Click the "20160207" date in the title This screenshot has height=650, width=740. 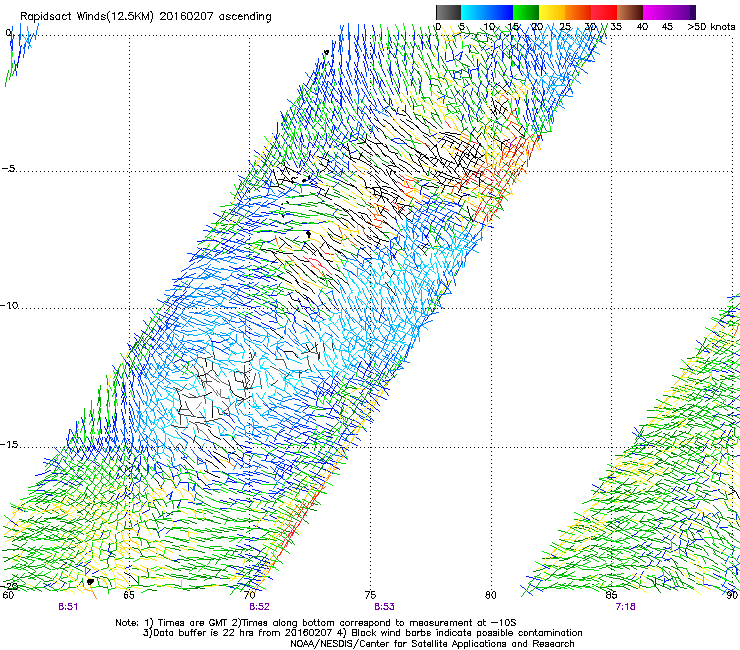click(186, 17)
